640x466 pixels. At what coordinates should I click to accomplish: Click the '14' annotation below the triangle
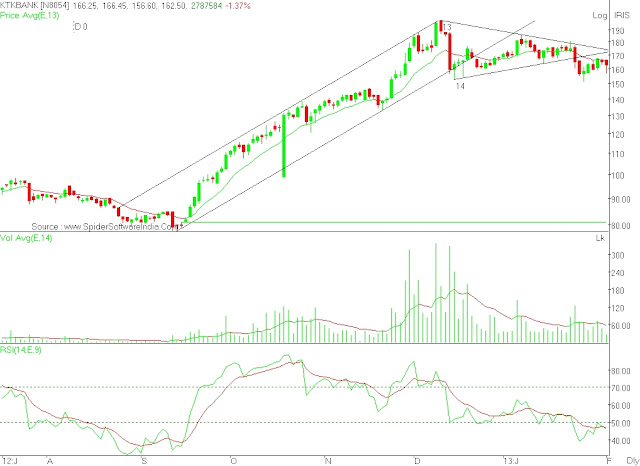[x=460, y=86]
